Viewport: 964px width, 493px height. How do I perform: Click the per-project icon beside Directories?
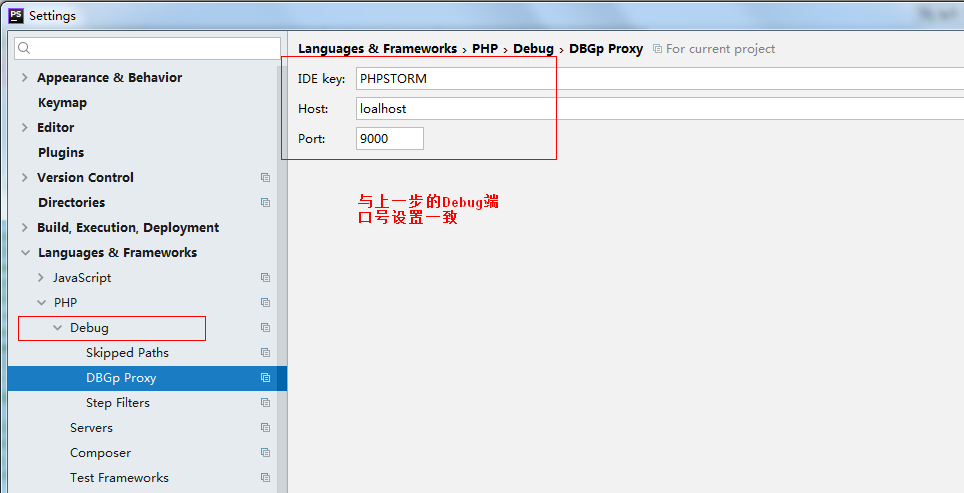[x=265, y=203]
